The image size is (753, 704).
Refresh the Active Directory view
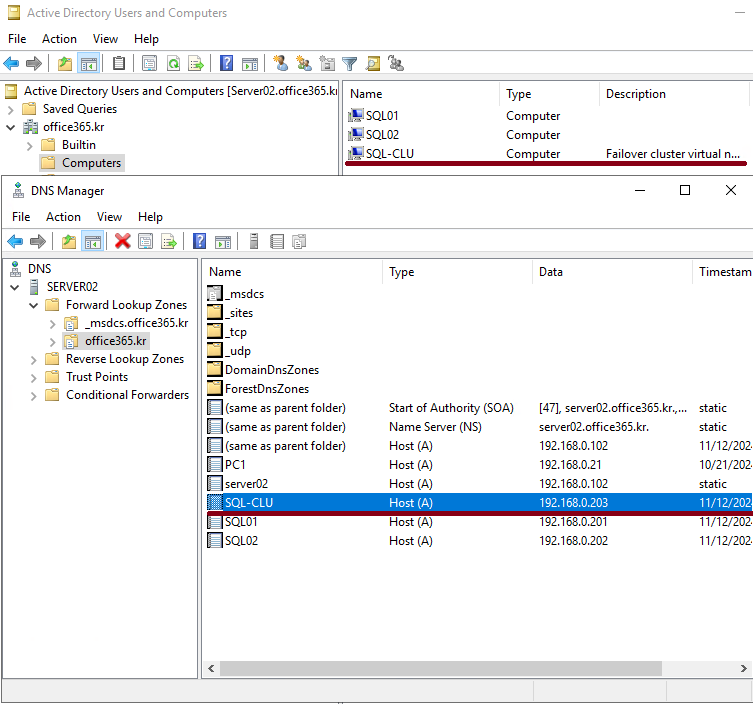pos(173,63)
